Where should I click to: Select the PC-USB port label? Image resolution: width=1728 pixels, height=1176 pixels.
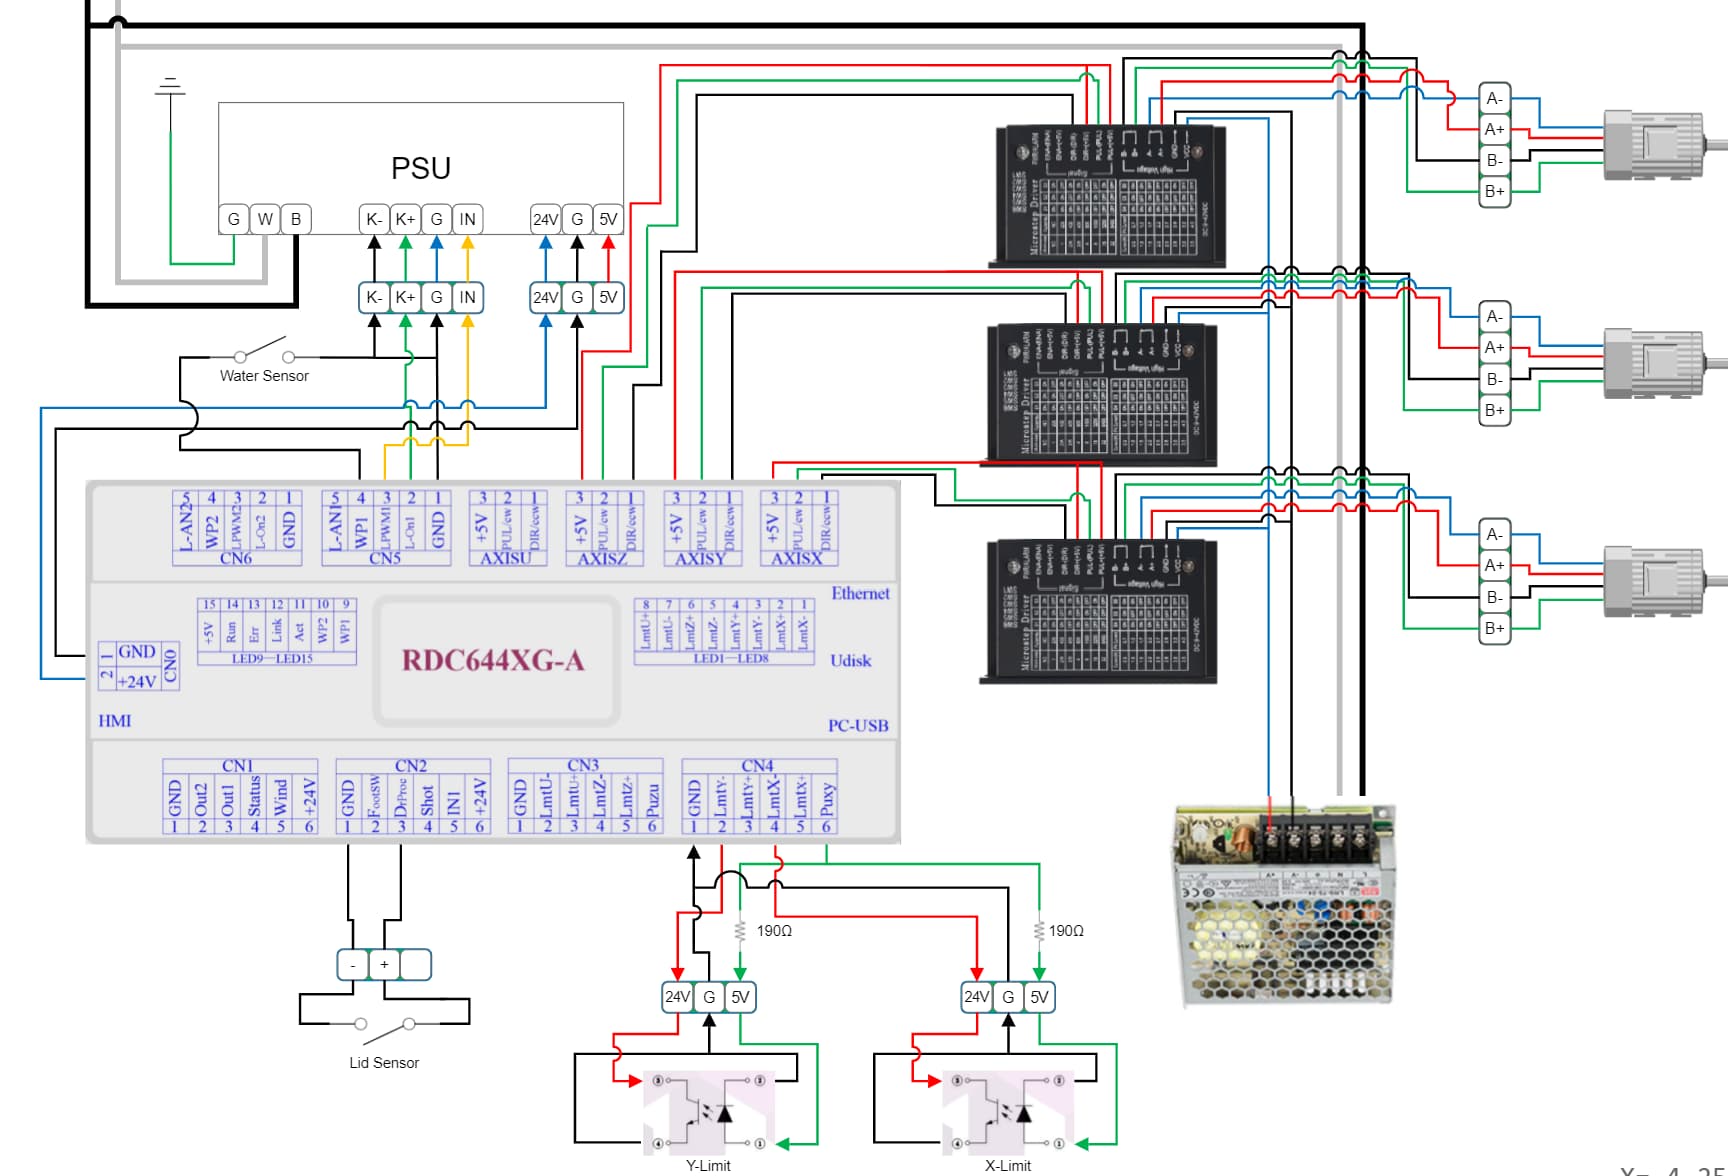pyautogui.click(x=858, y=725)
